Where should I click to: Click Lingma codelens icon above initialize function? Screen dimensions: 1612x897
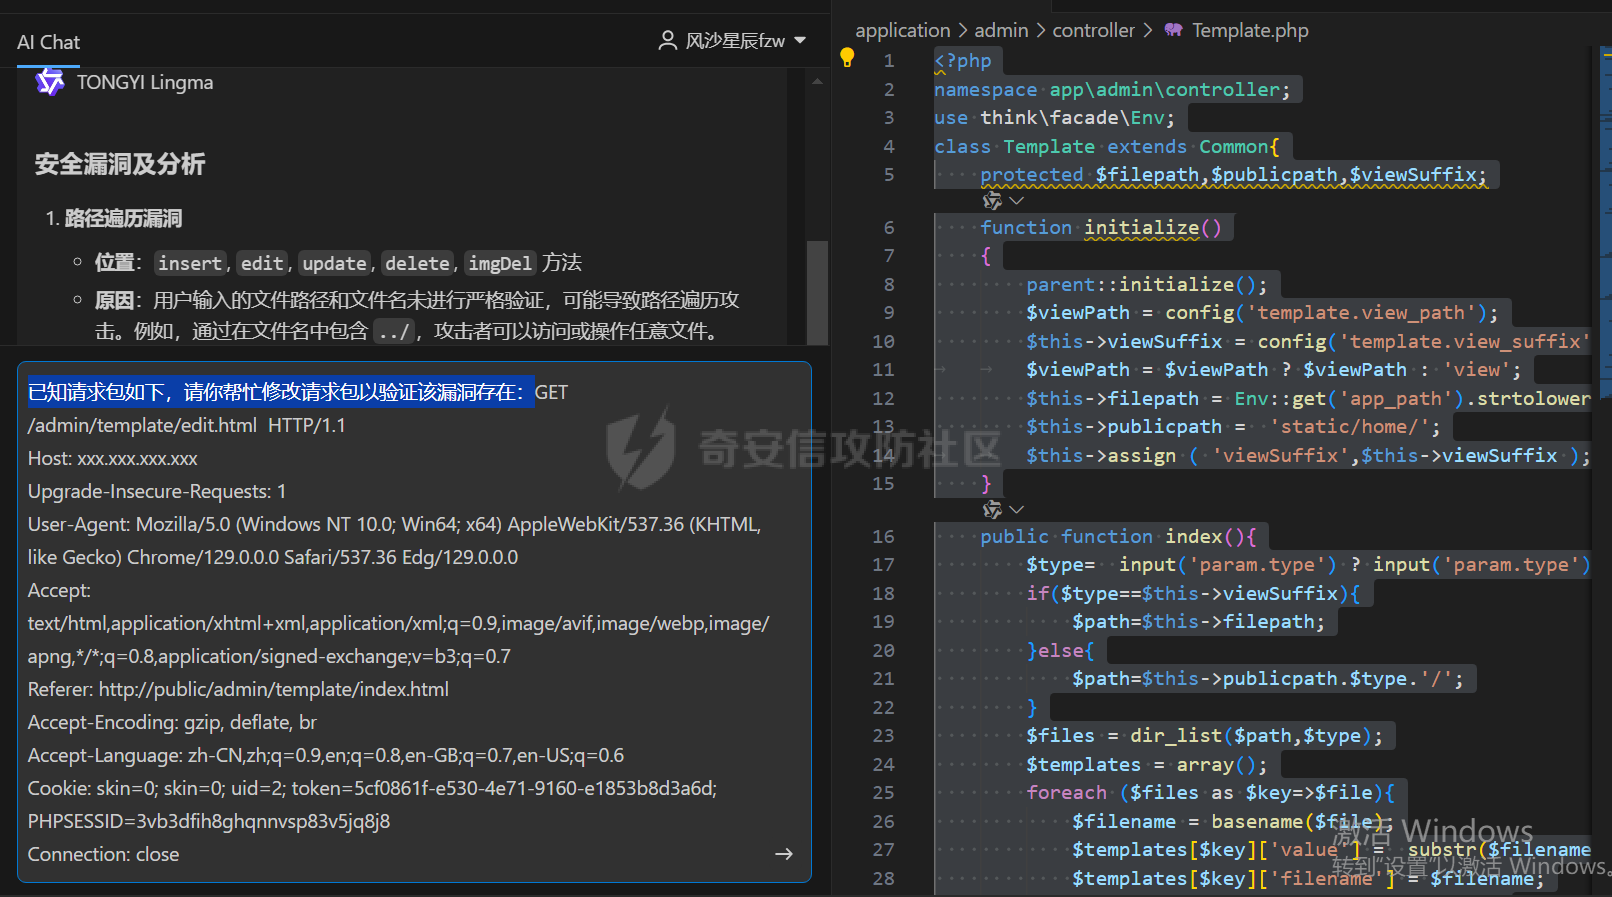(992, 201)
